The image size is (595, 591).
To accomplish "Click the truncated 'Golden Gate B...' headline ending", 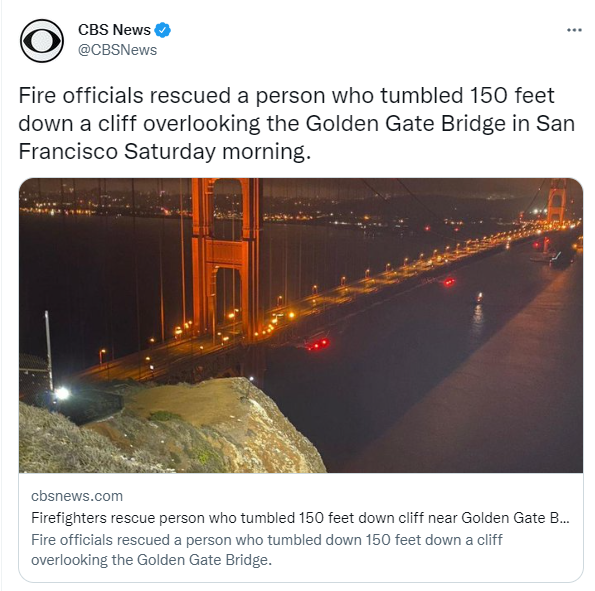I will tap(515, 518).
